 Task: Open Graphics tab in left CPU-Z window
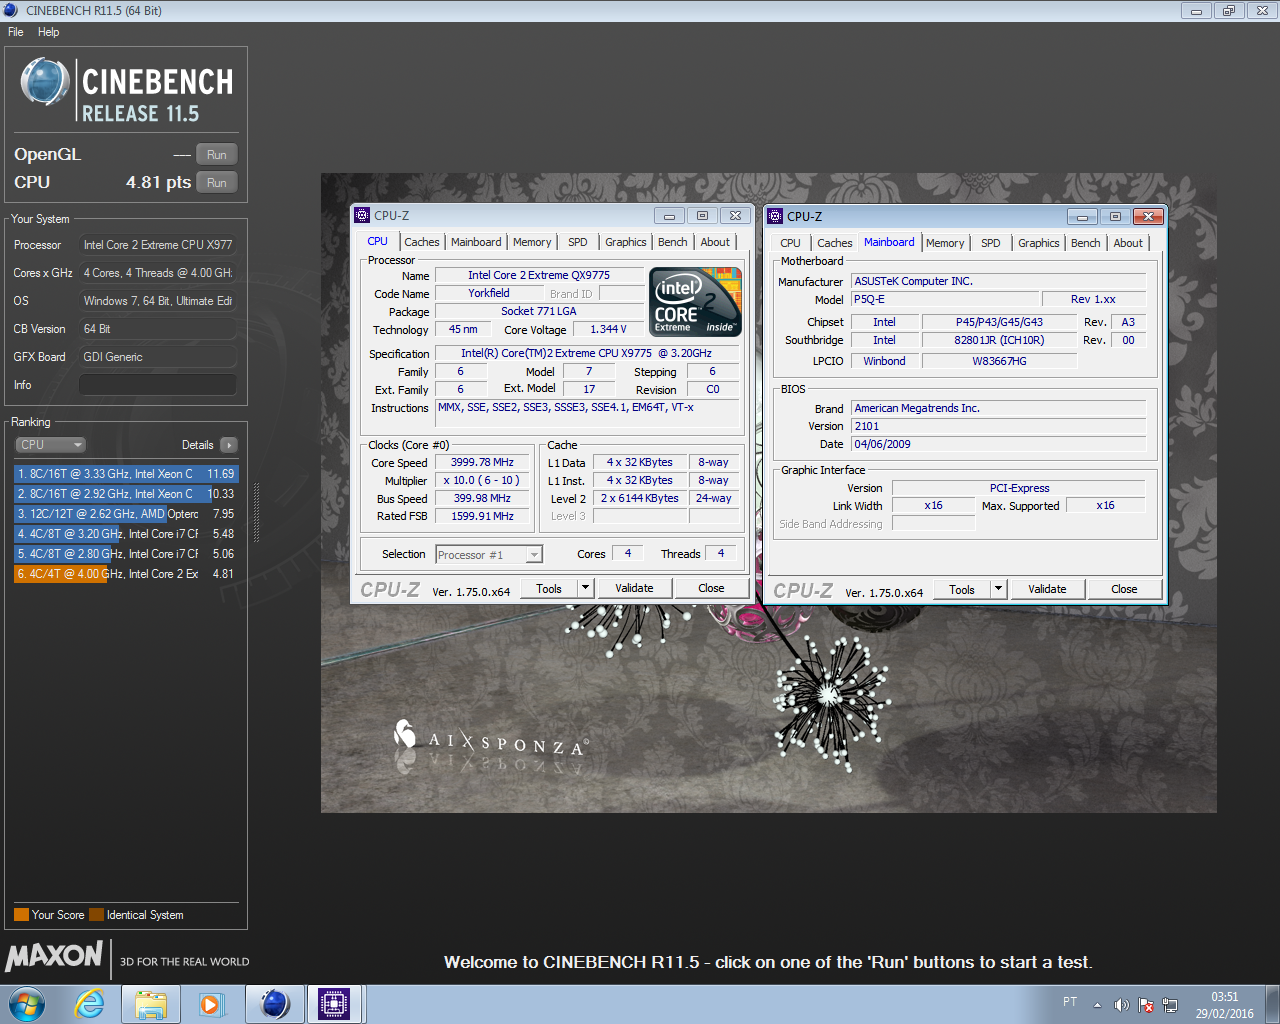(x=626, y=242)
